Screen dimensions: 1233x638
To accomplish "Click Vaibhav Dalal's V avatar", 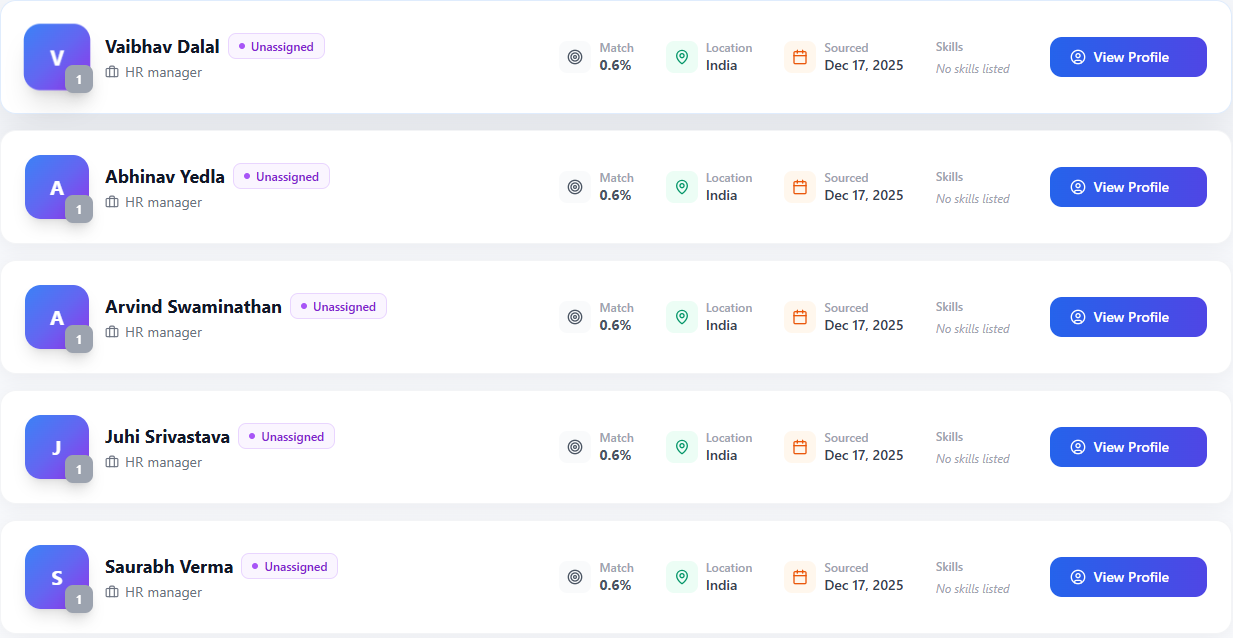I will coord(57,57).
